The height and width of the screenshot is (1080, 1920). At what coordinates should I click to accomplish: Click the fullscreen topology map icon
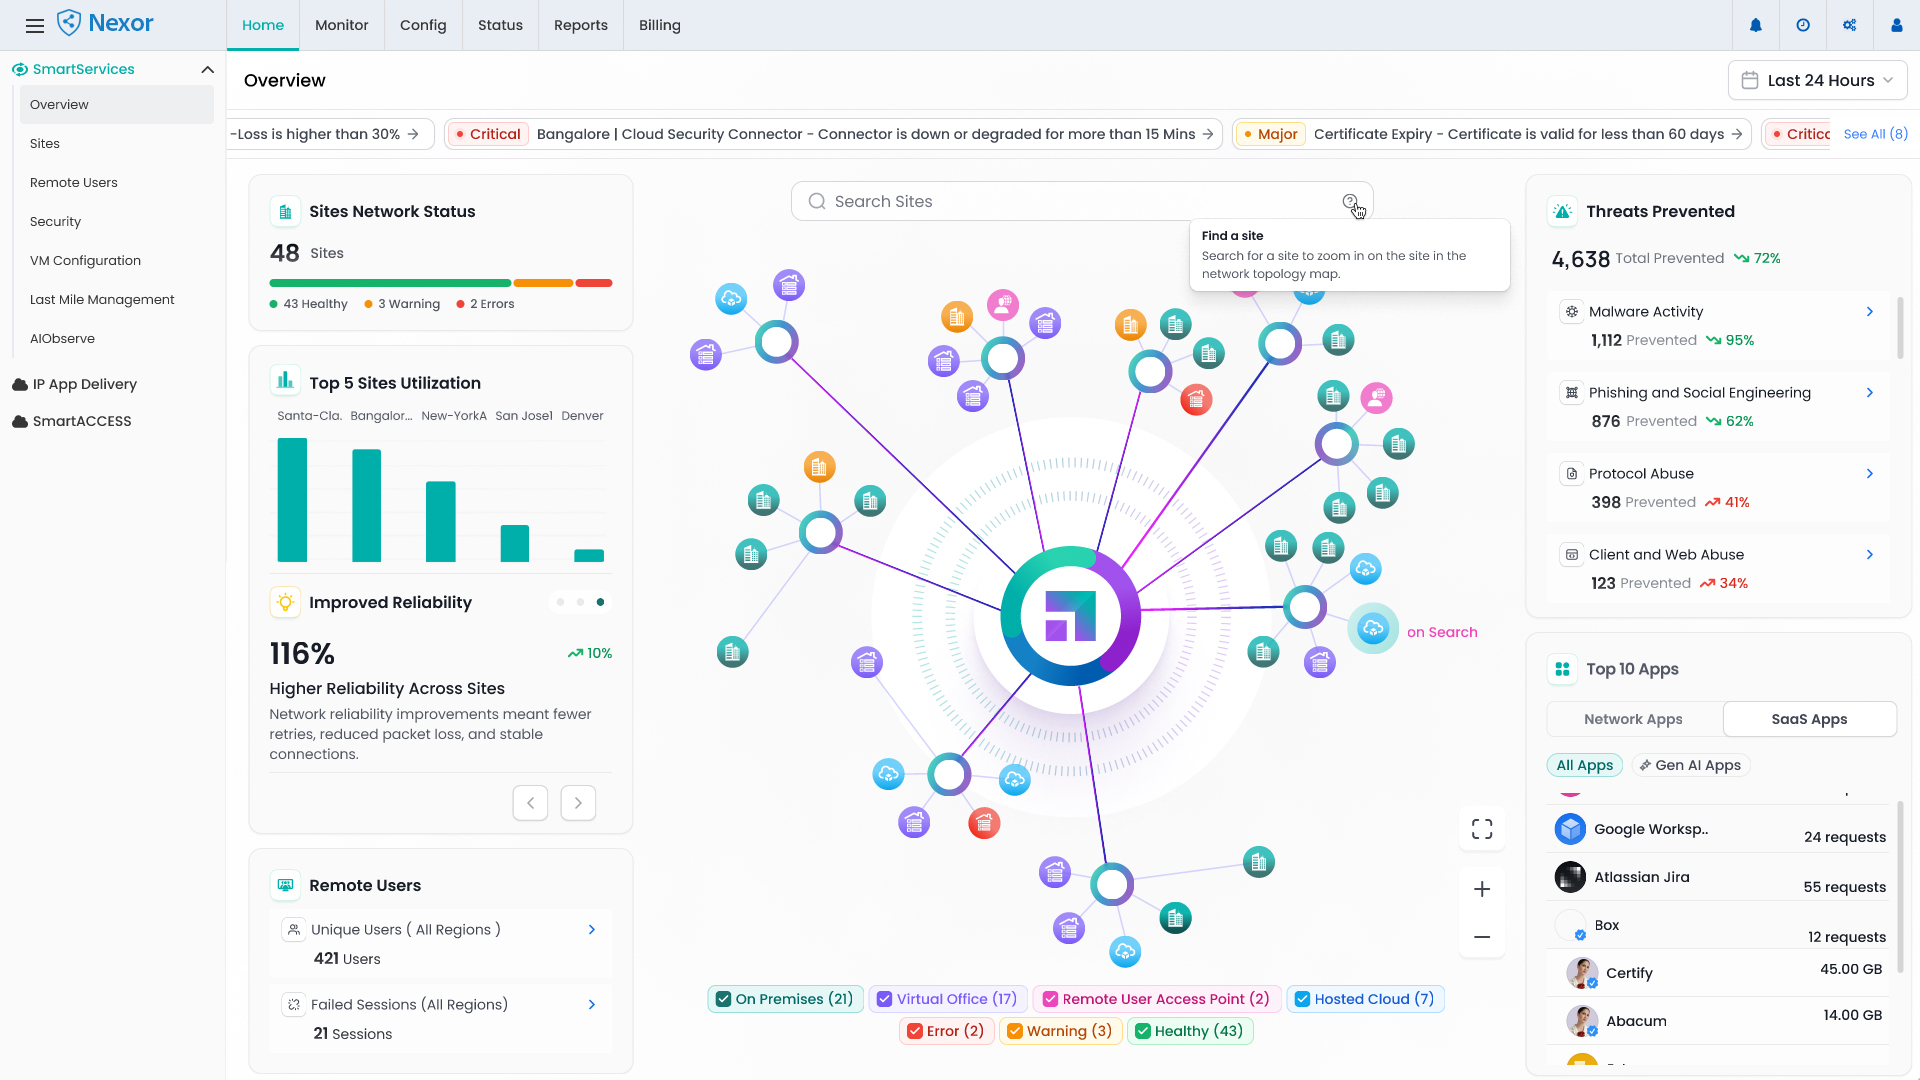pyautogui.click(x=1482, y=829)
